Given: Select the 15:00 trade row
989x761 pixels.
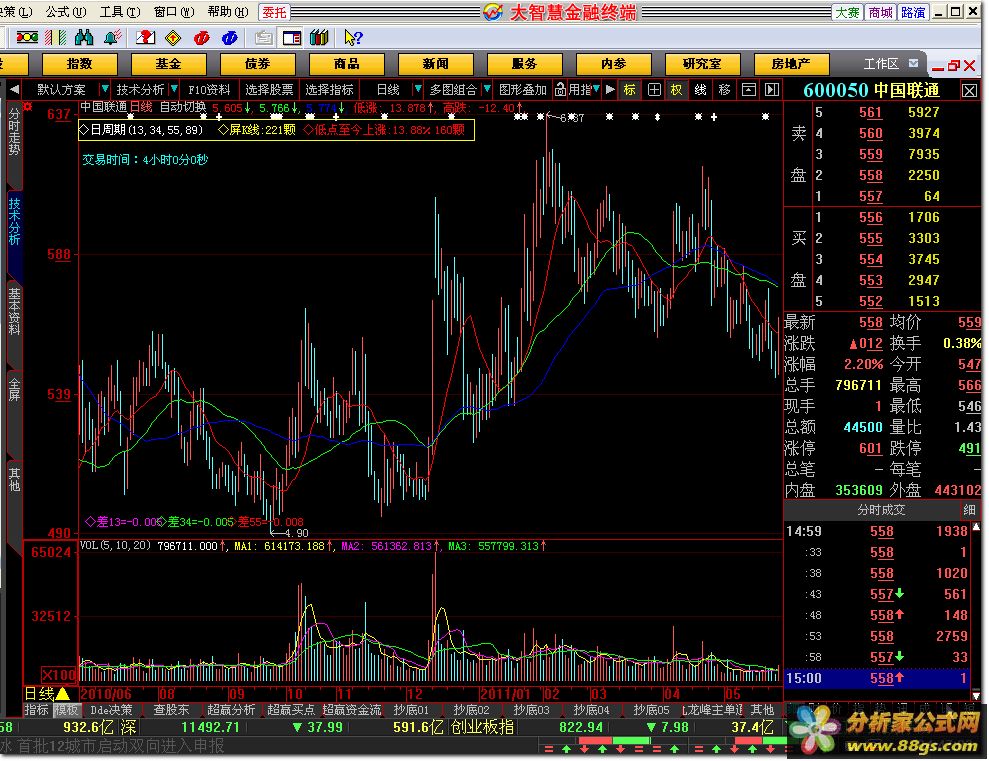Looking at the screenshot, I should point(877,678).
